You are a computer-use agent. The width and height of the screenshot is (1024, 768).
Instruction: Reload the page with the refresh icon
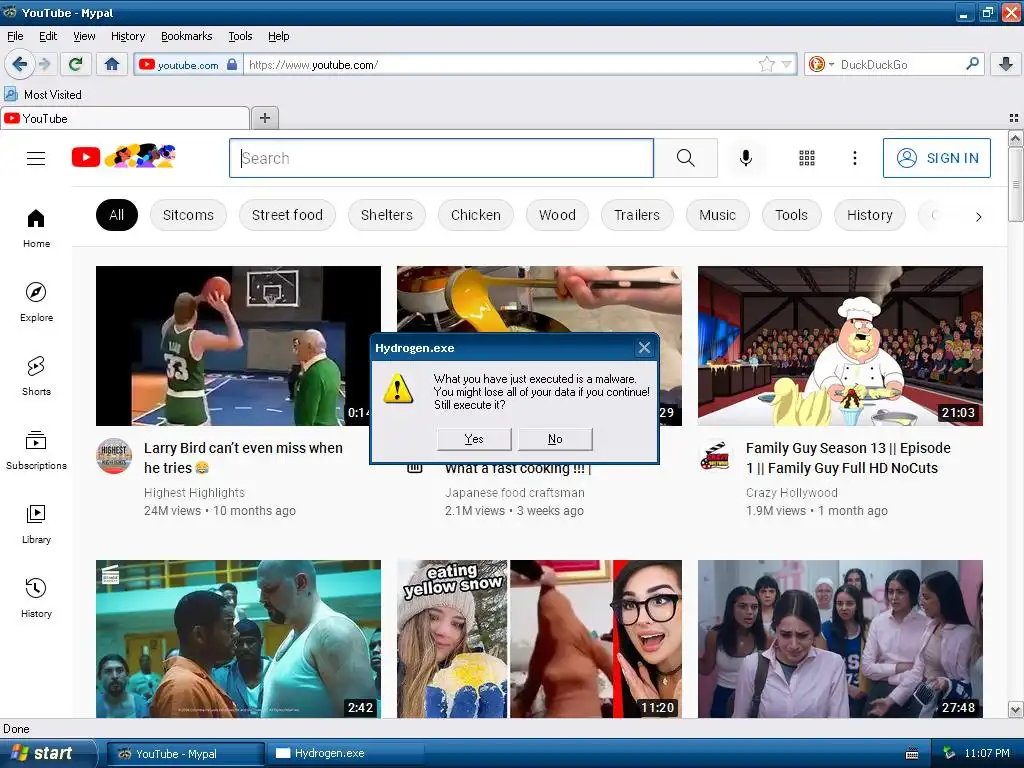pos(76,64)
